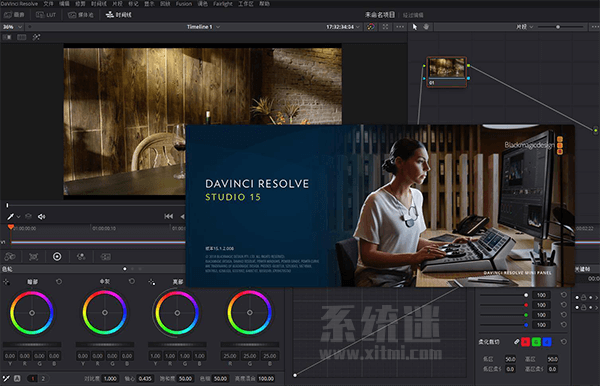The image size is (600, 386).
Task: Click the saturation value field 50.00
Action: pyautogui.click(x=185, y=379)
